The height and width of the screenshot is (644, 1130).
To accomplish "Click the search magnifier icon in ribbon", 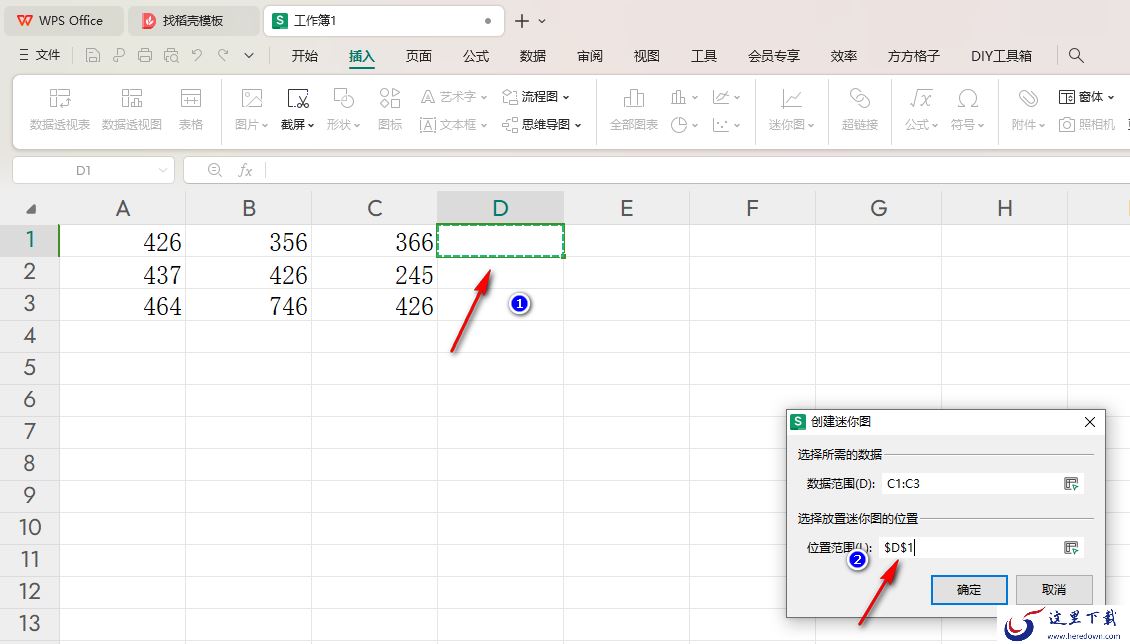I will 1076,55.
